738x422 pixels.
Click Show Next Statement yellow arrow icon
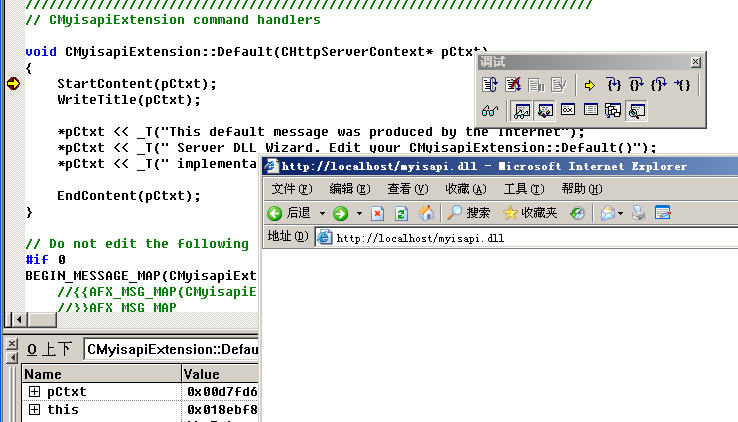(x=589, y=85)
